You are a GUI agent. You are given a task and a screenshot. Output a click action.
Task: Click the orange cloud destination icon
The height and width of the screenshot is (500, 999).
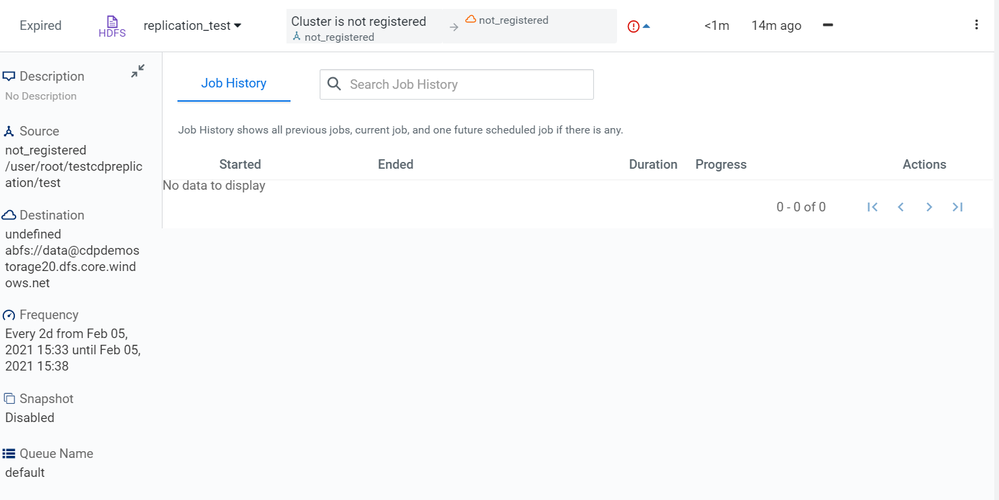471,20
